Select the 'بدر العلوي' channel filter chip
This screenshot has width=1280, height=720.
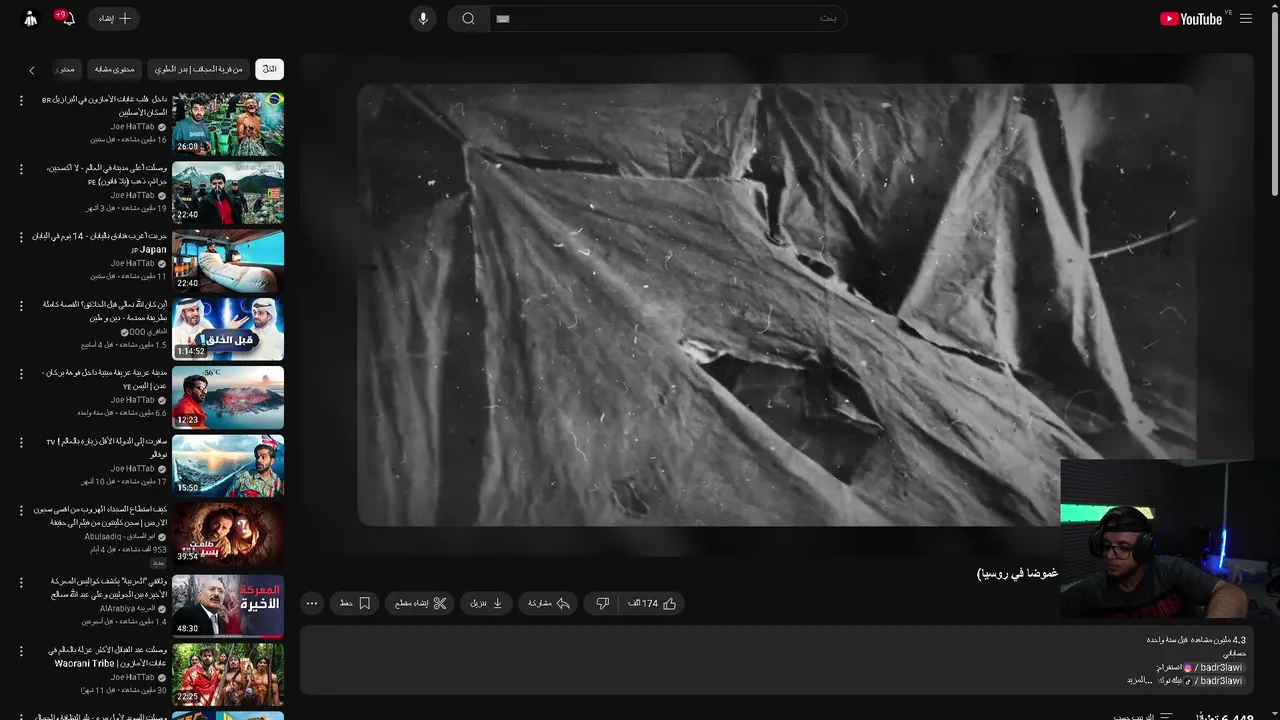tap(200, 69)
